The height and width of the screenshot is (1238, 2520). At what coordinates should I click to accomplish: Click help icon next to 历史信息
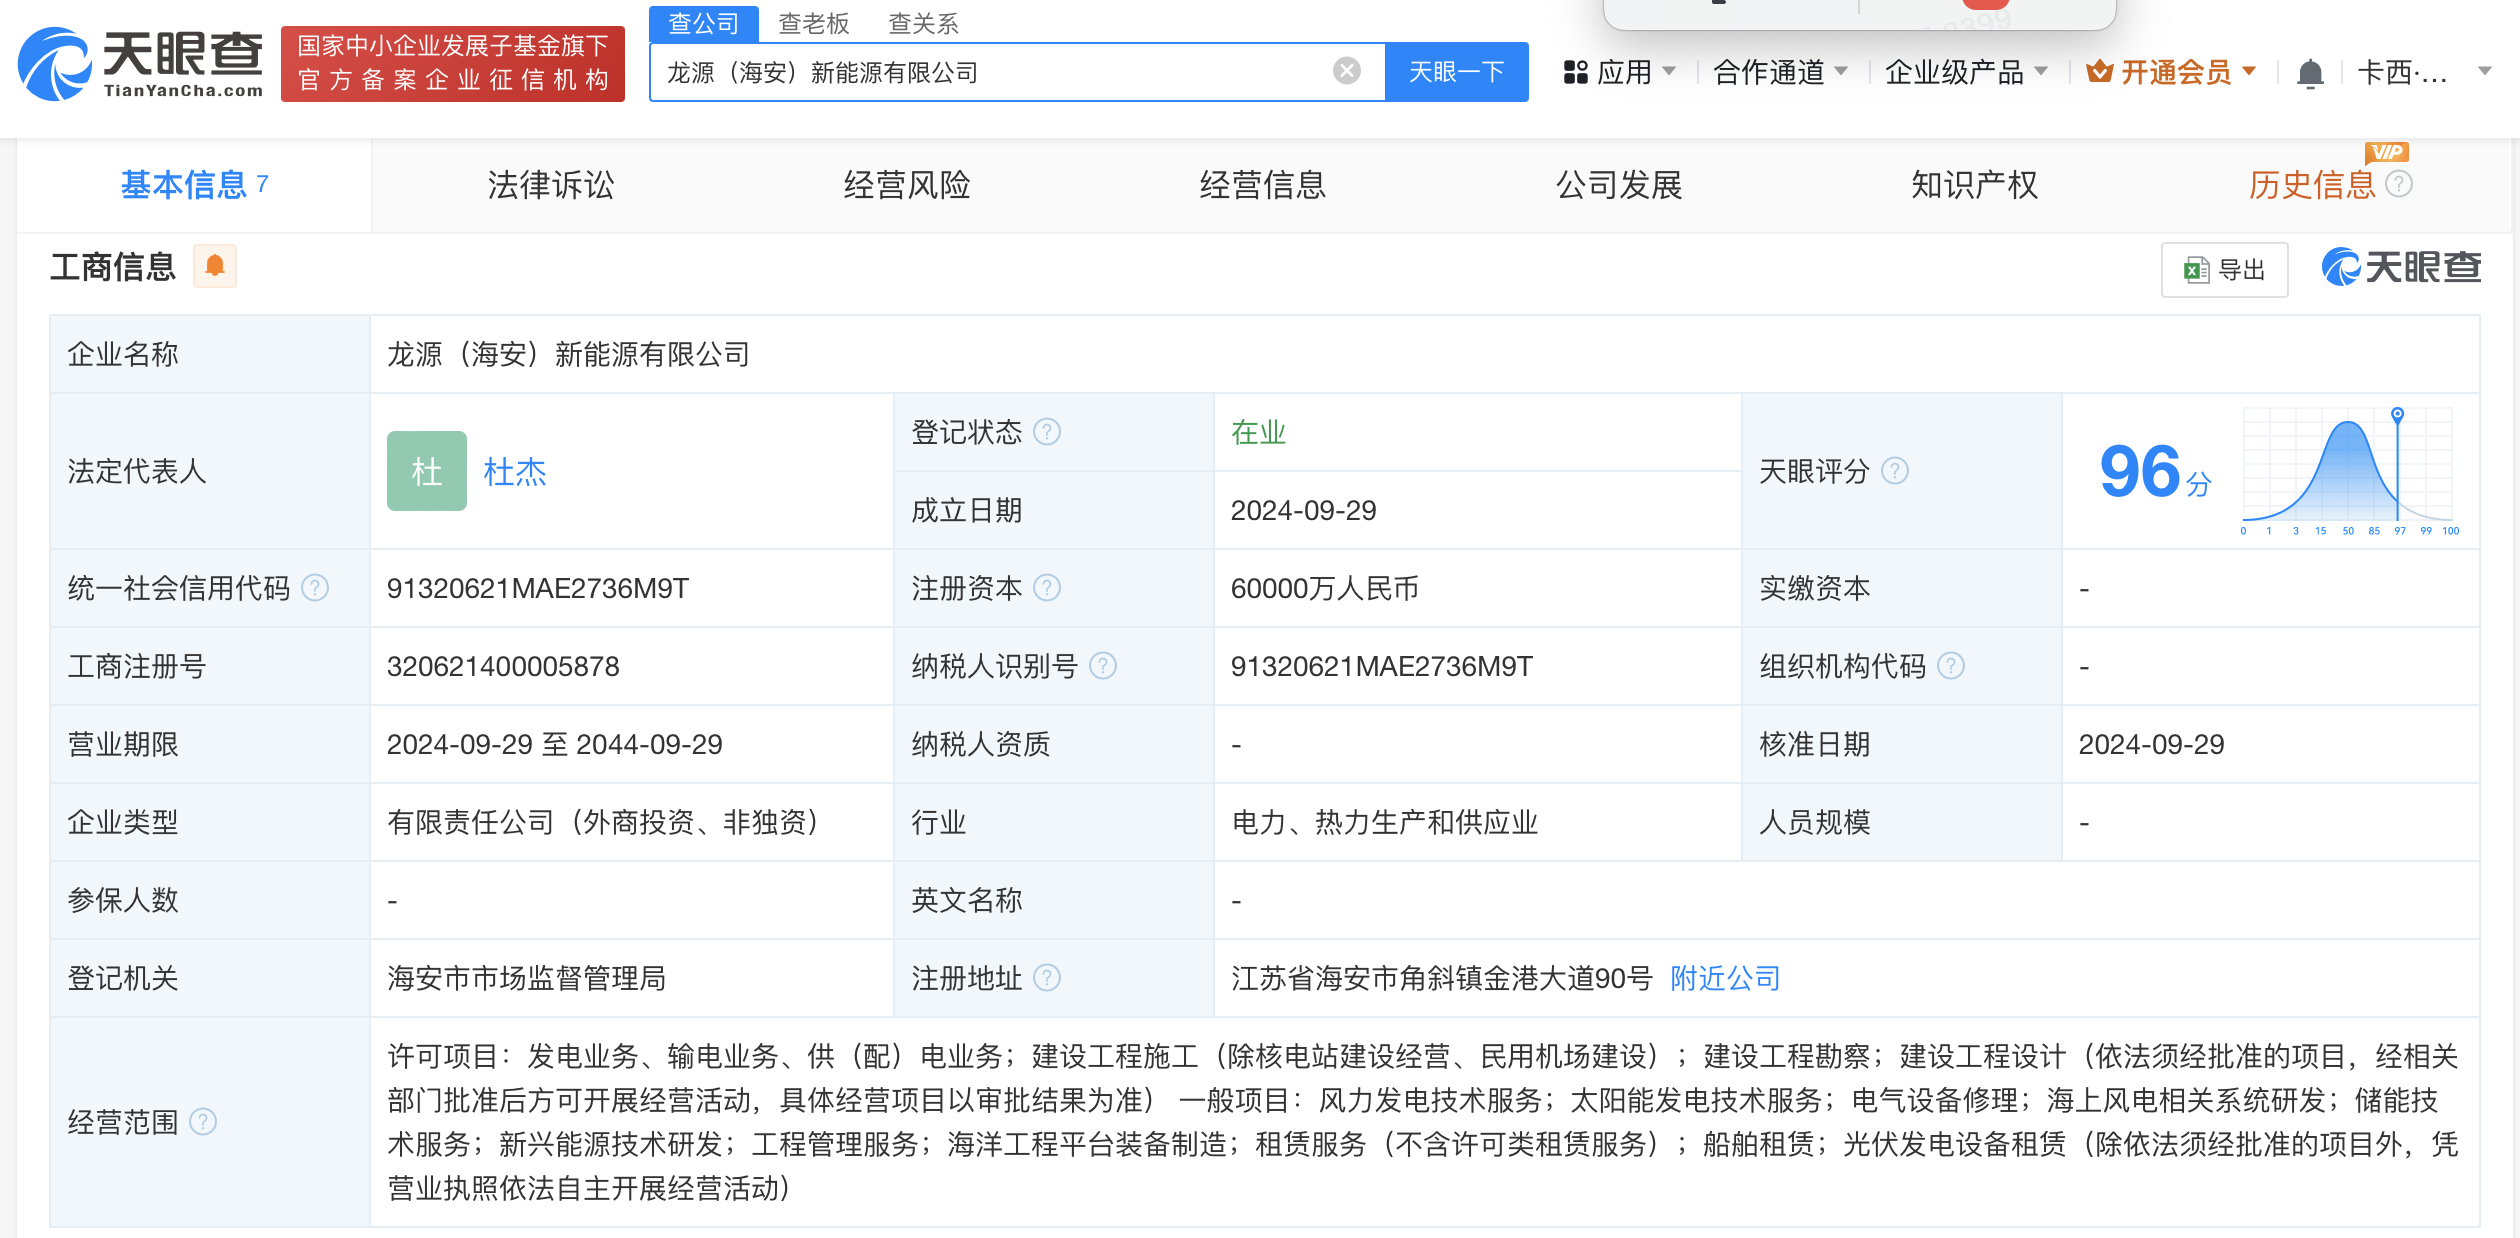[2399, 184]
